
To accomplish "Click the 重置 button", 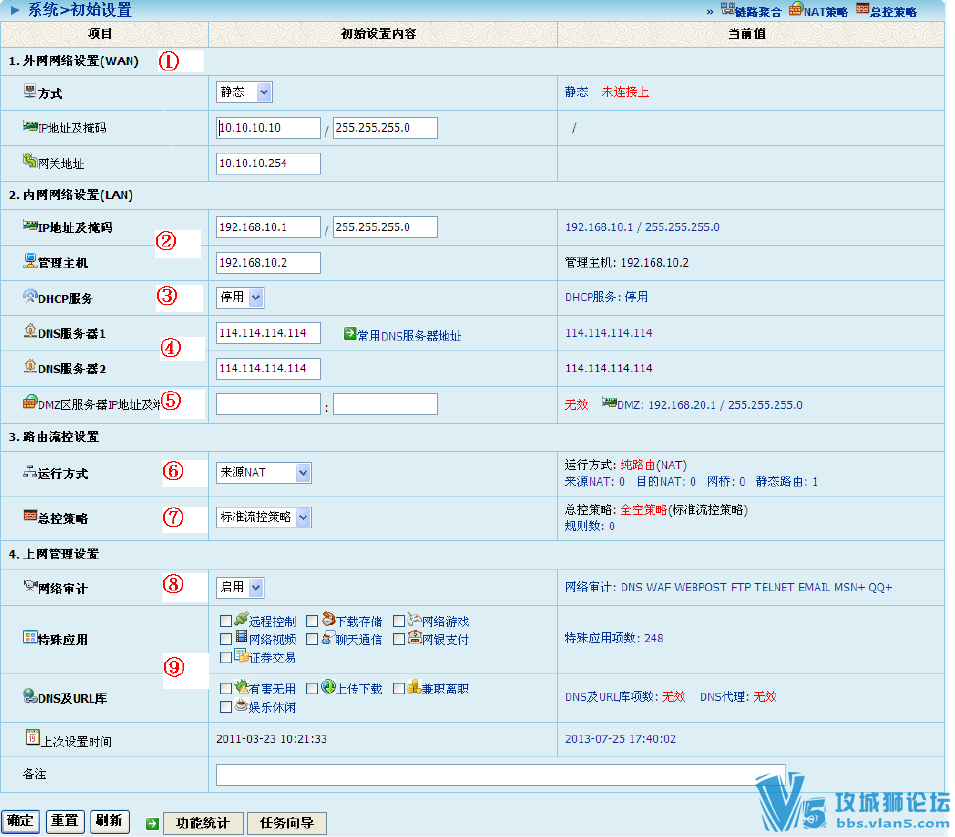I will click(65, 821).
